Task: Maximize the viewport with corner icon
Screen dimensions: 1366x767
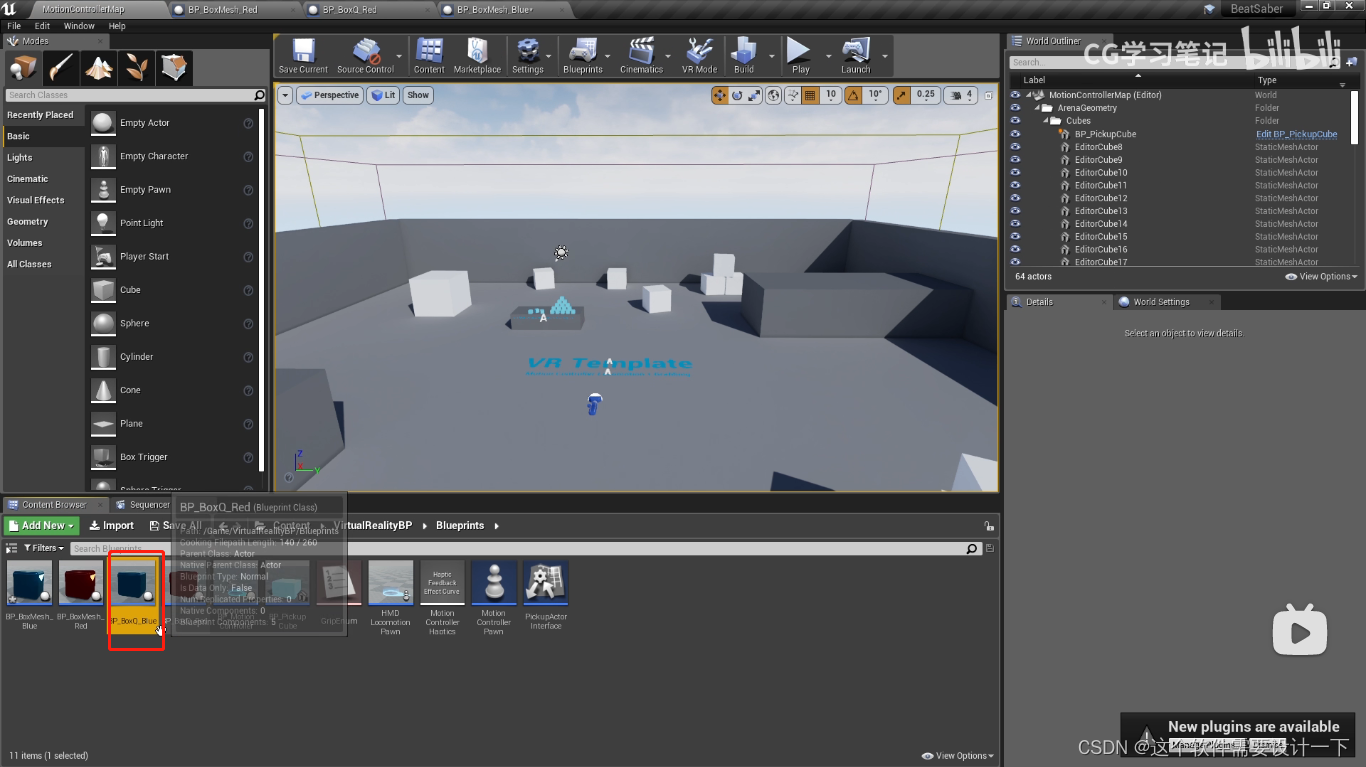Action: 989,95
